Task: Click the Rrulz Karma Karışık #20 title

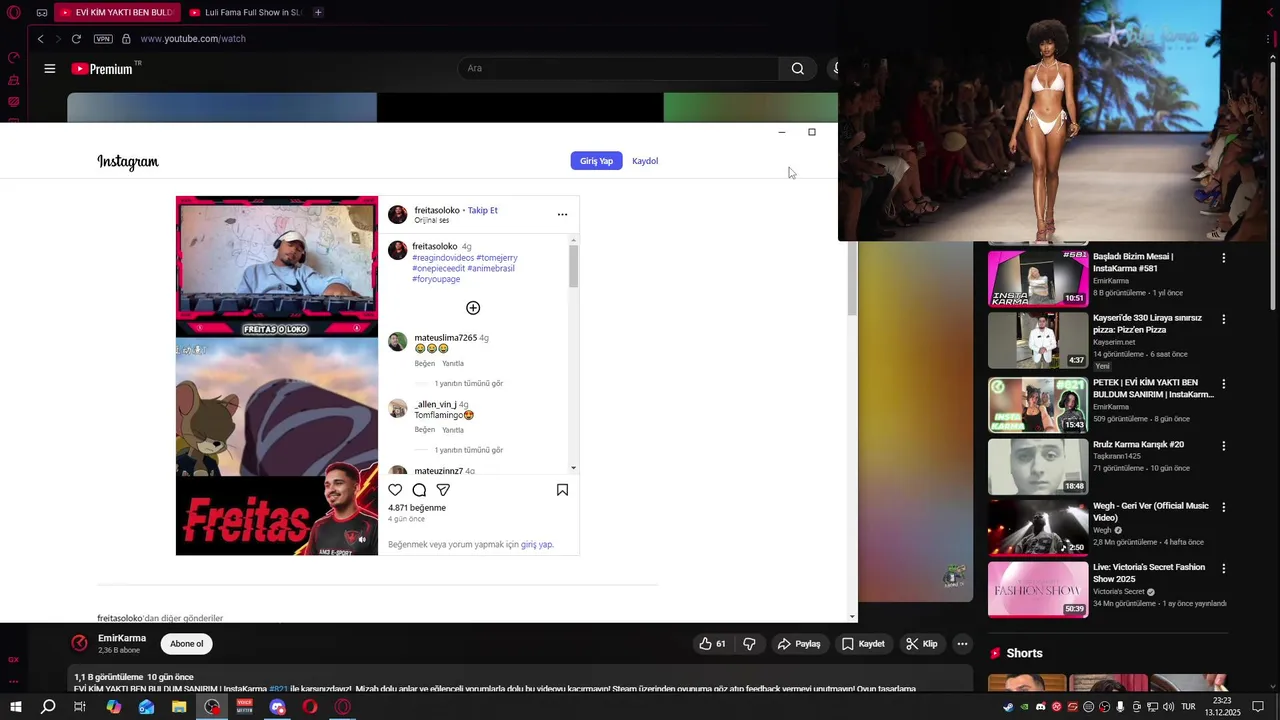Action: [1138, 444]
